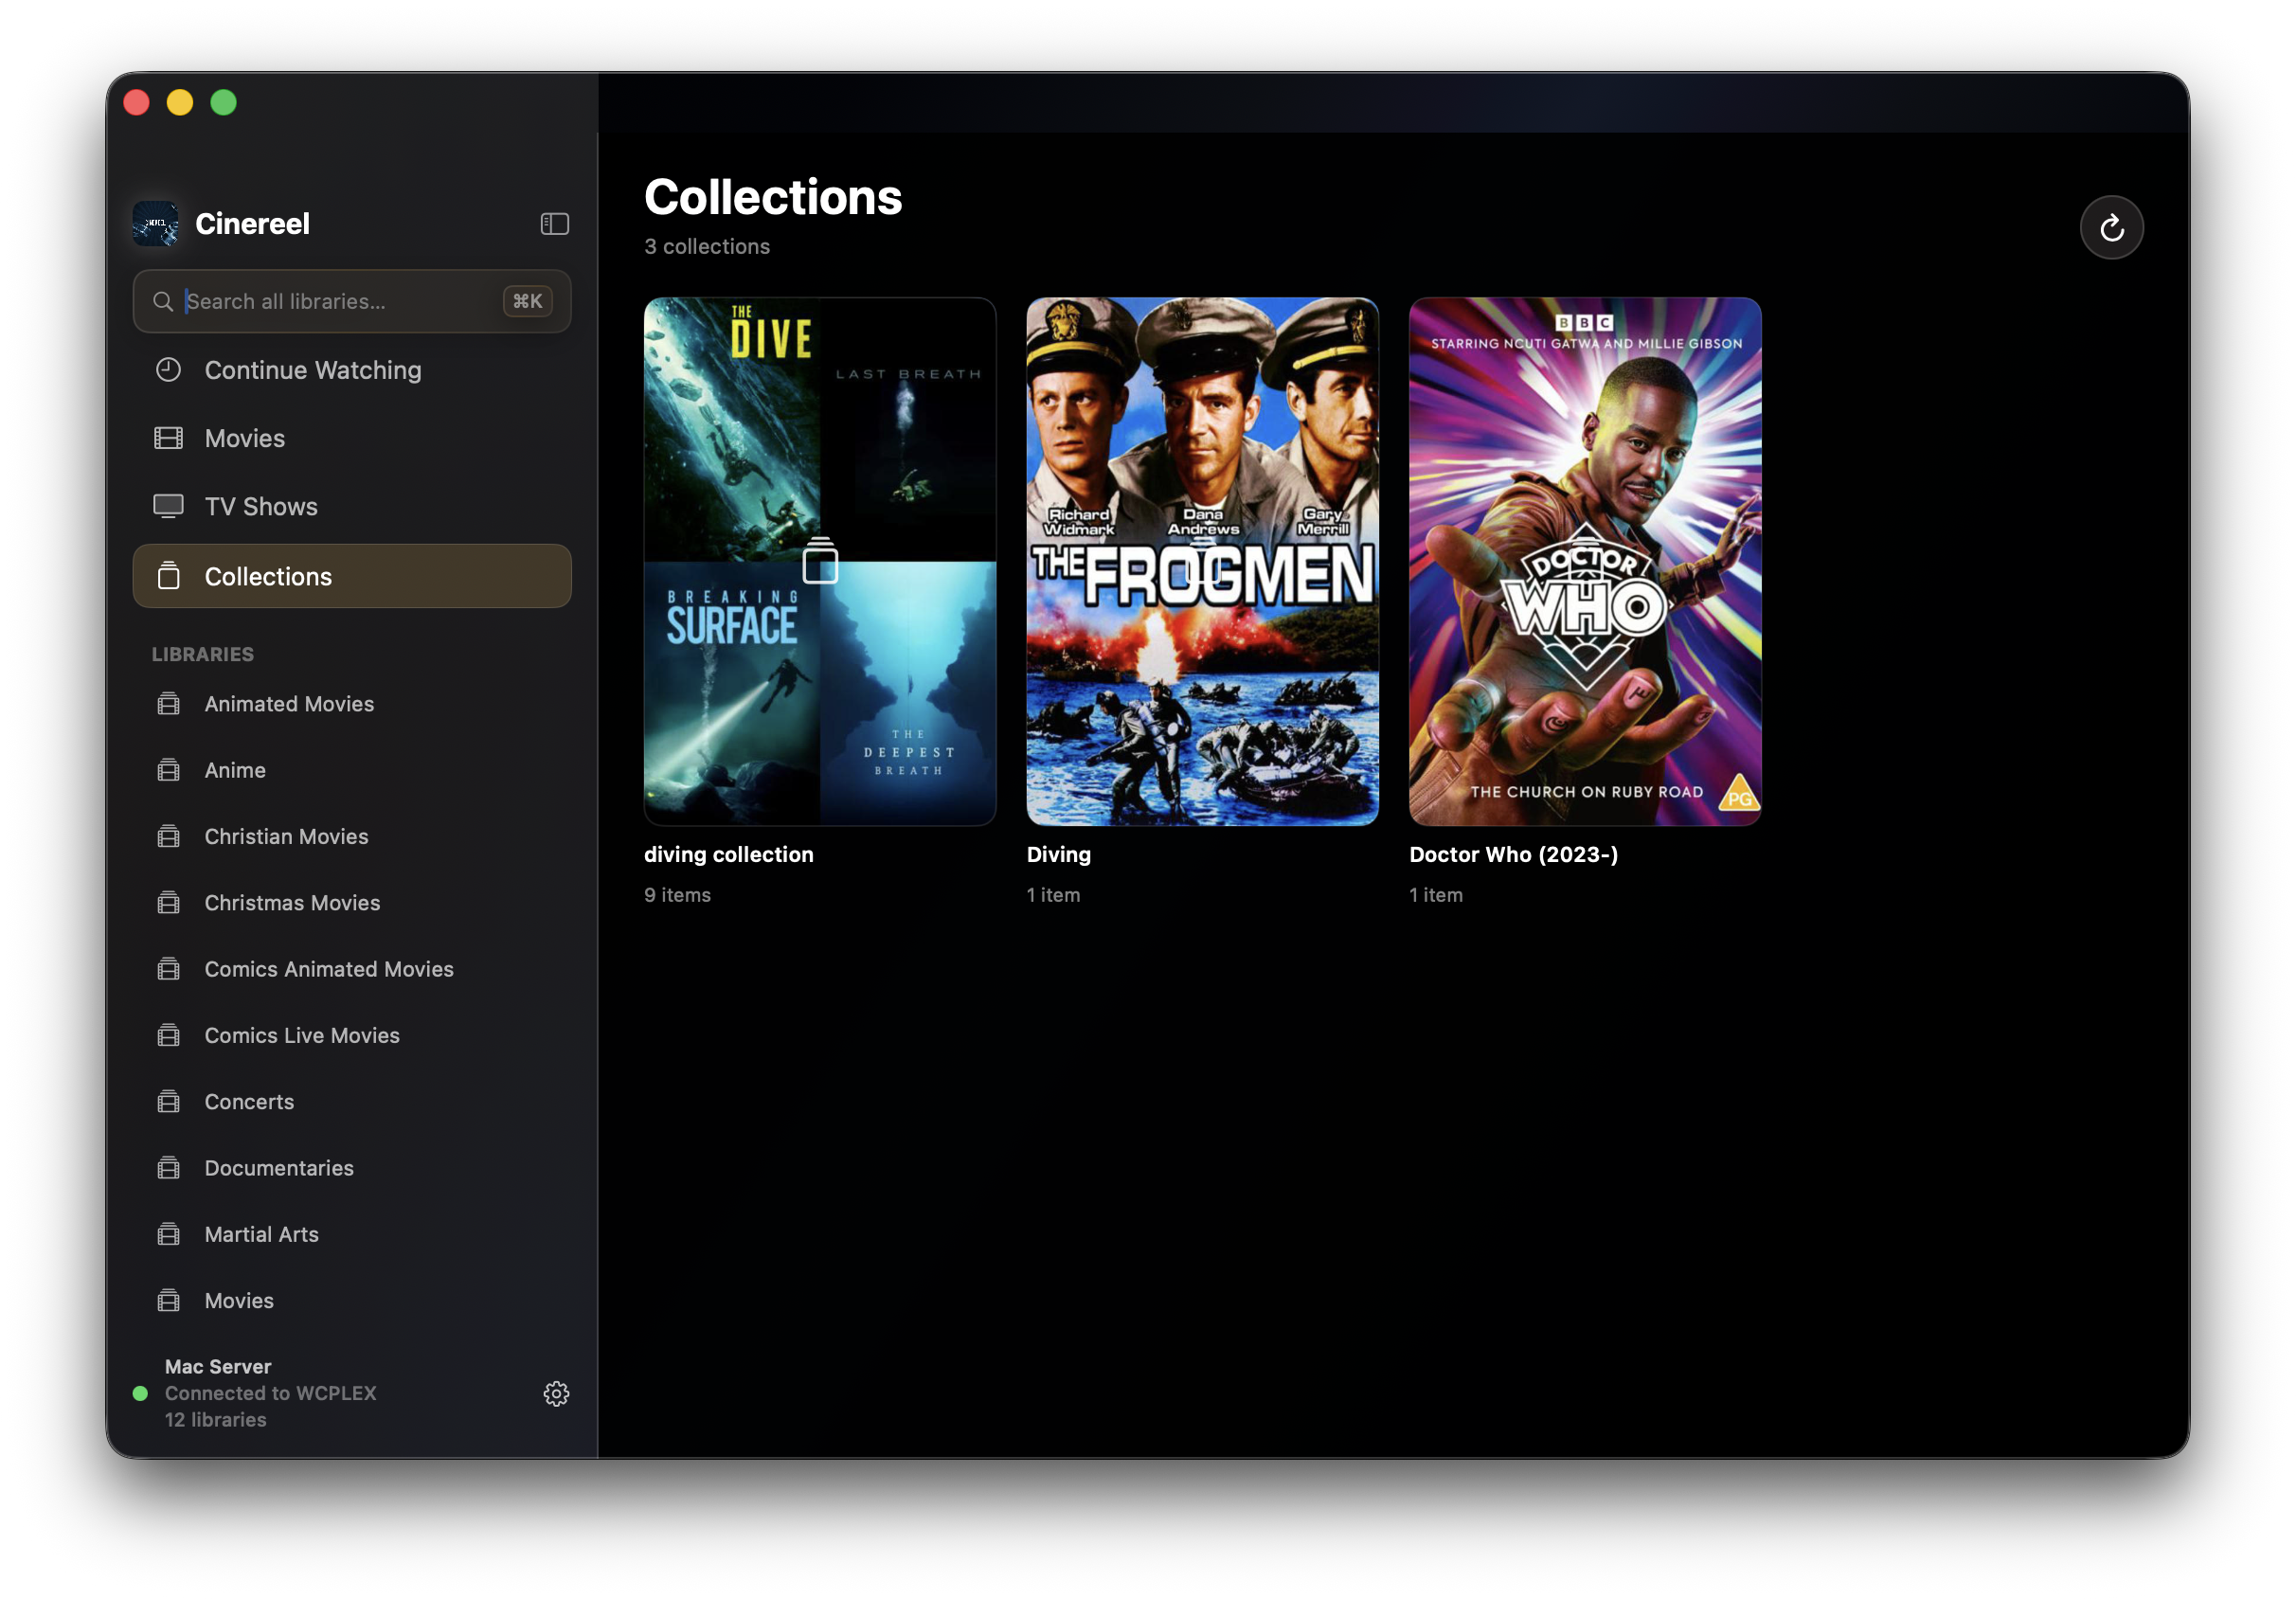
Task: Open the TV Shows section
Action: (352, 506)
